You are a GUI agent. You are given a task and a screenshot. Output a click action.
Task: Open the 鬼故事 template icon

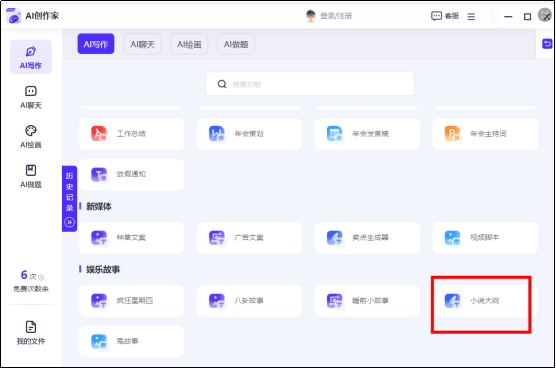click(x=99, y=341)
